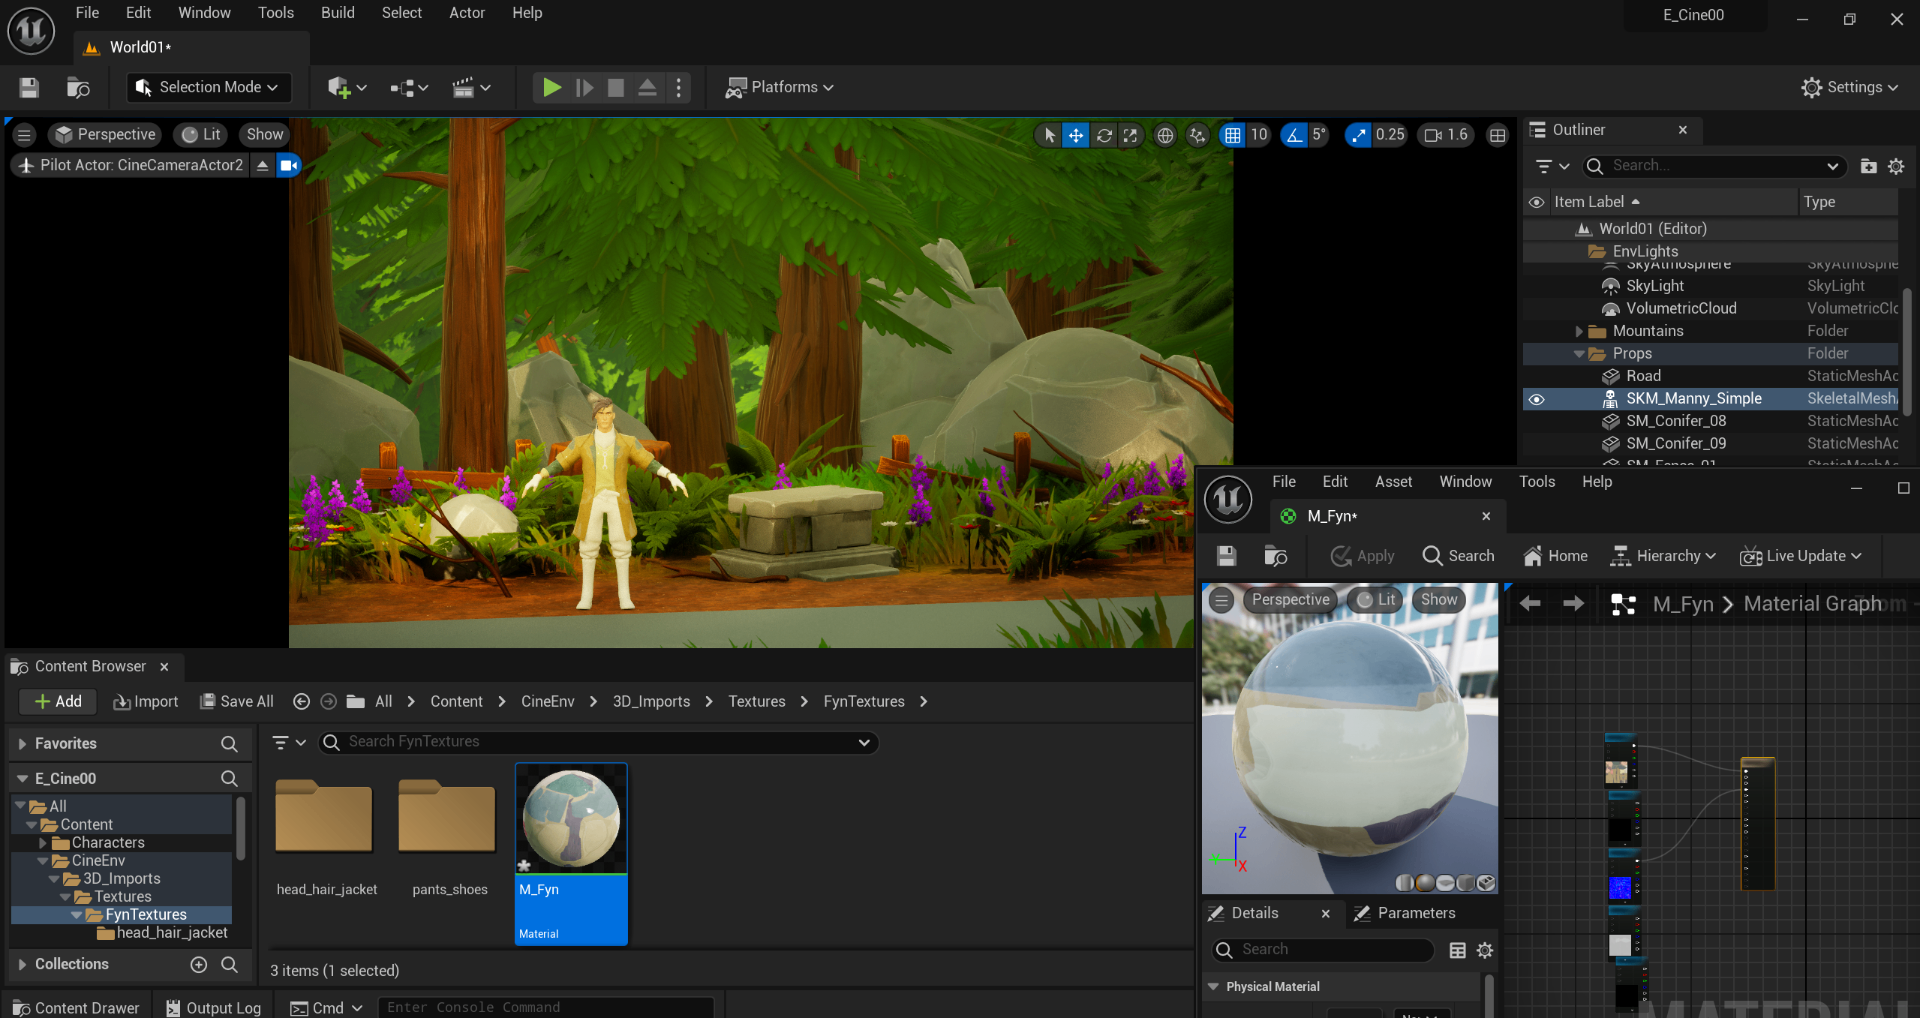Click the Import button
1920x1018 pixels.
tap(146, 702)
